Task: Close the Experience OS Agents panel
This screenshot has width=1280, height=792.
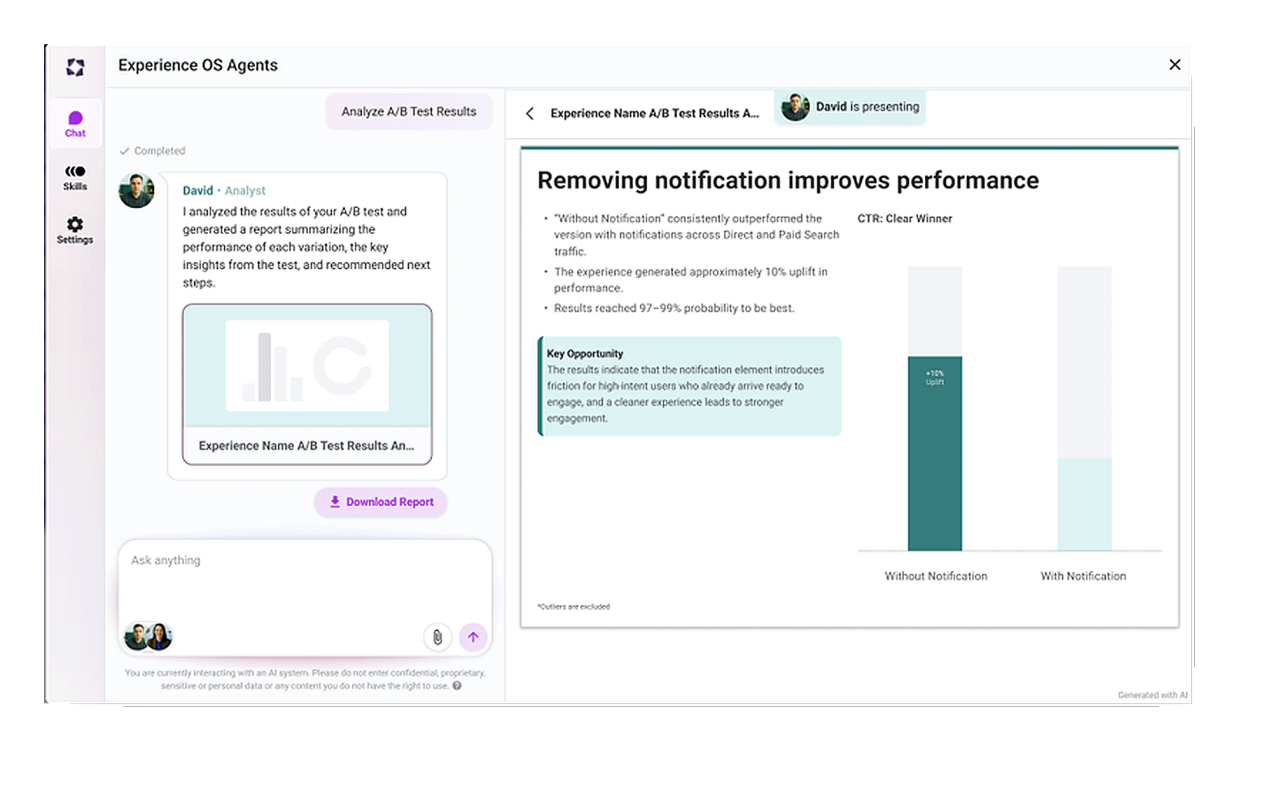Action: pos(1175,65)
